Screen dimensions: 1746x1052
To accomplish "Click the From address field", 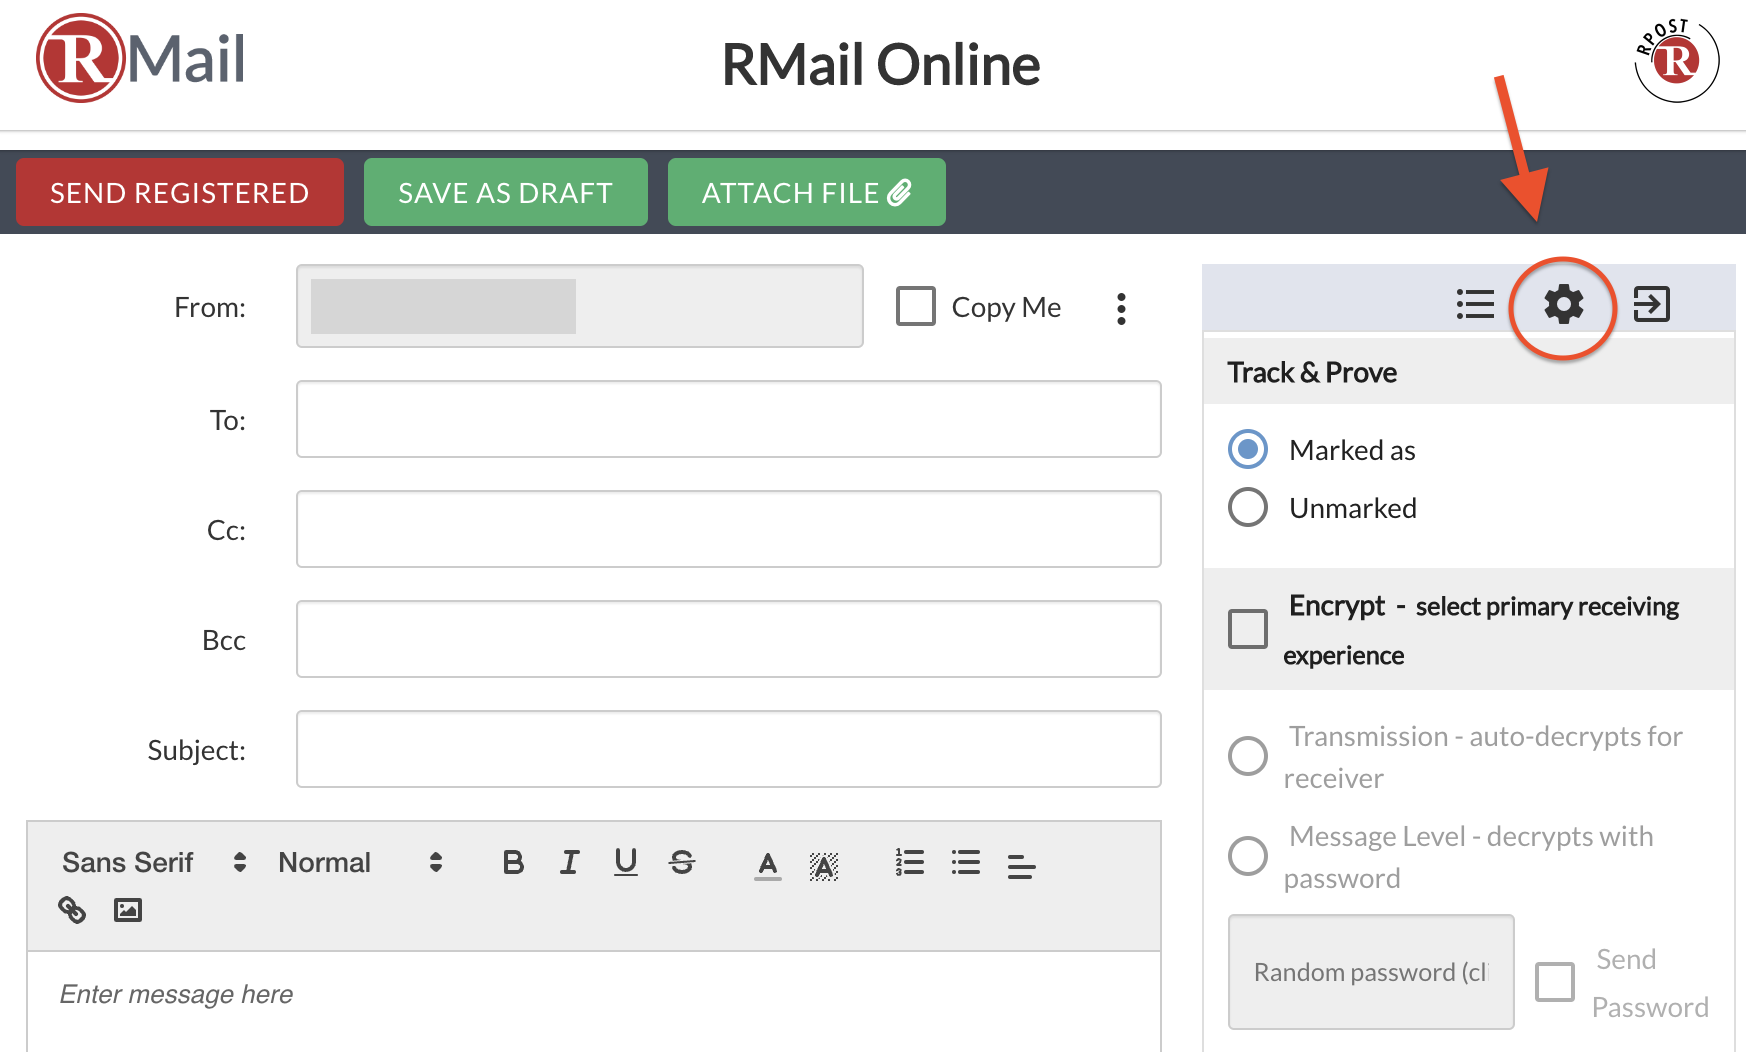I will 580,306.
